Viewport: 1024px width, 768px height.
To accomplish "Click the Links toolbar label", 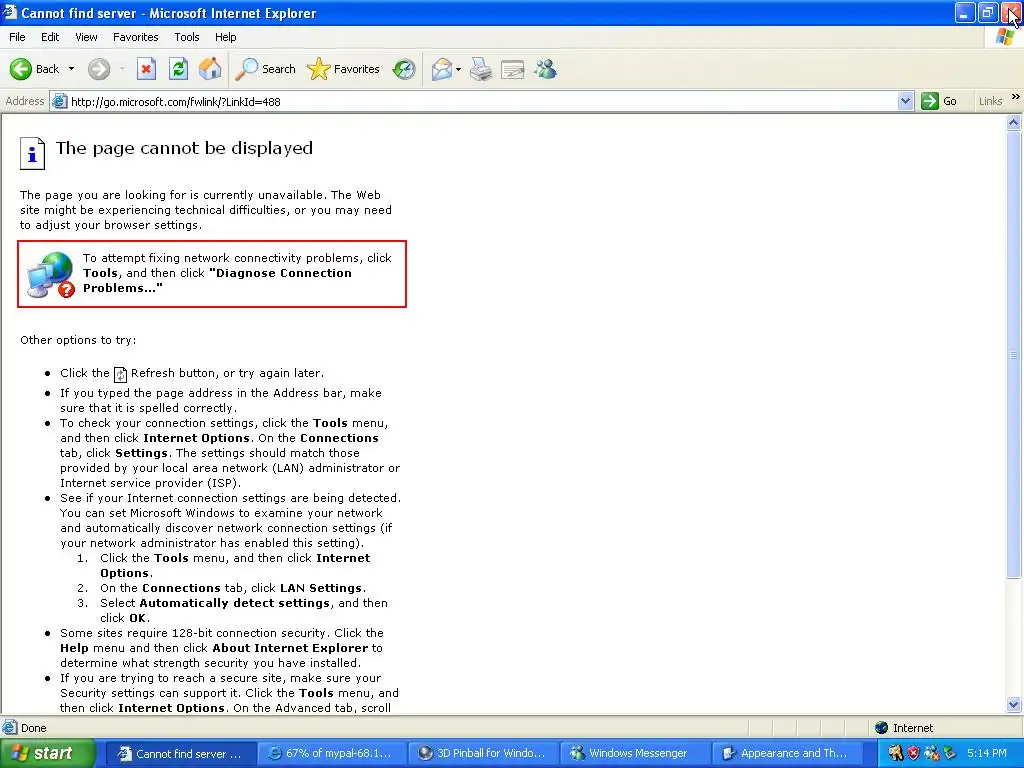I will tap(990, 101).
